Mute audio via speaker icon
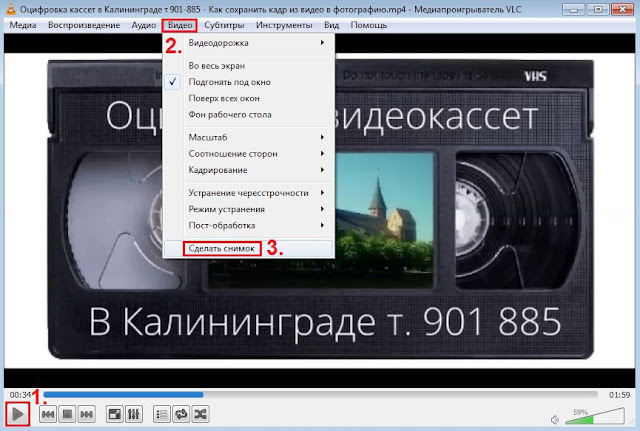640x431 pixels. click(x=555, y=419)
